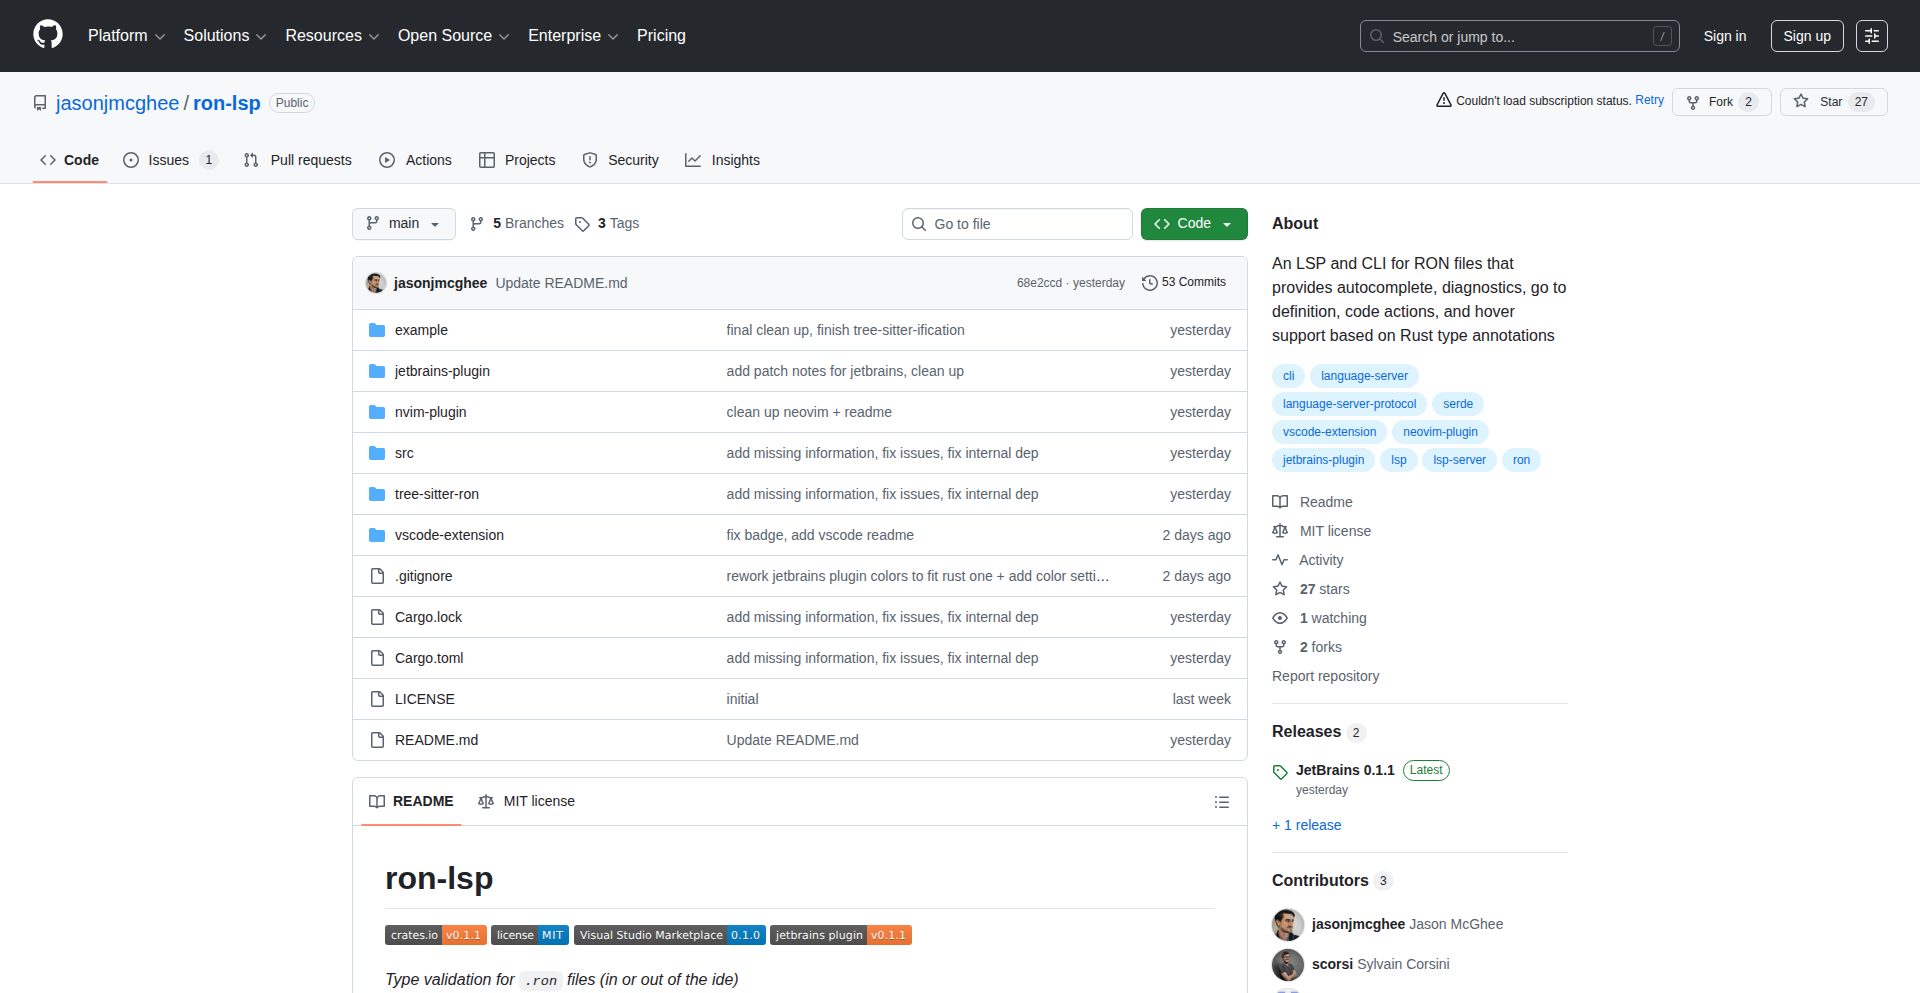Select the language-server topic tag
The height and width of the screenshot is (993, 1920).
pyautogui.click(x=1364, y=376)
